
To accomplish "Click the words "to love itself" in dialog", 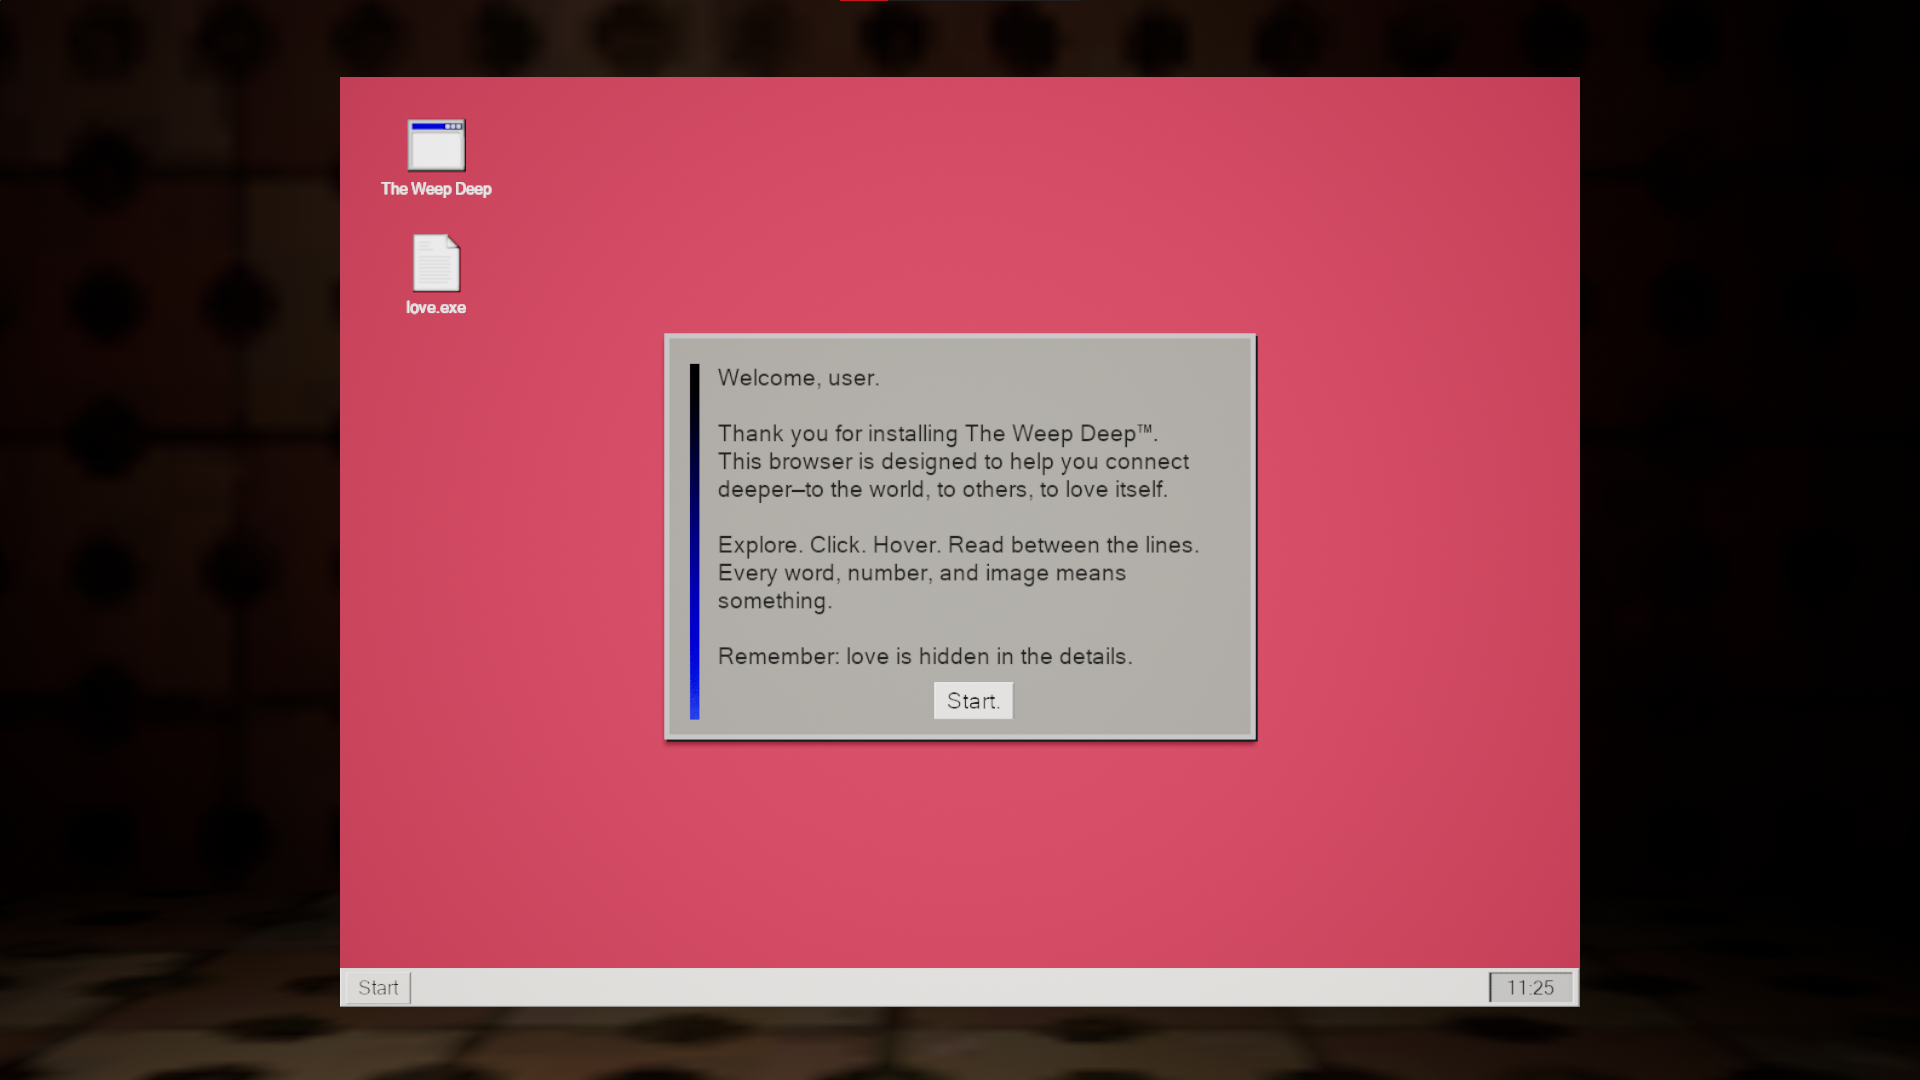I will 1103,490.
